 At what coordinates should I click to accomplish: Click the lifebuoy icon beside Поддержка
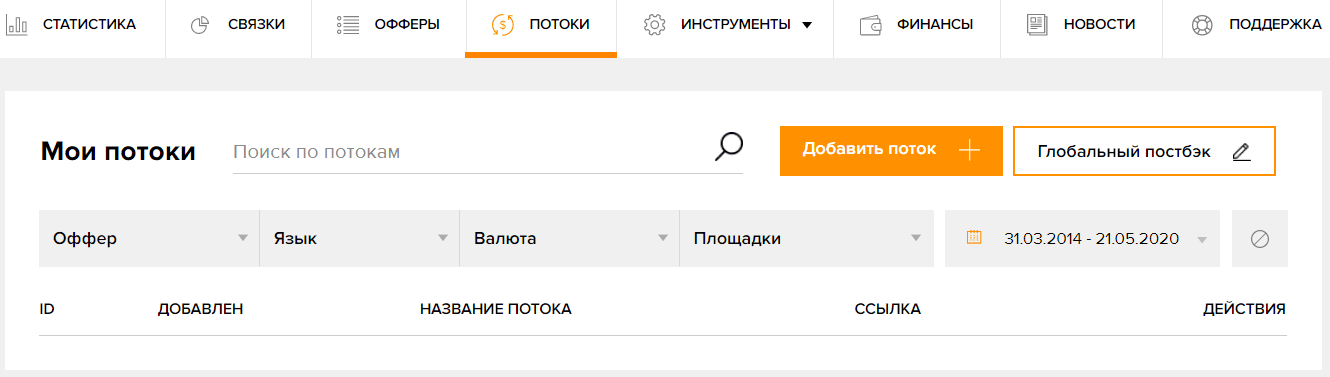(x=1202, y=25)
